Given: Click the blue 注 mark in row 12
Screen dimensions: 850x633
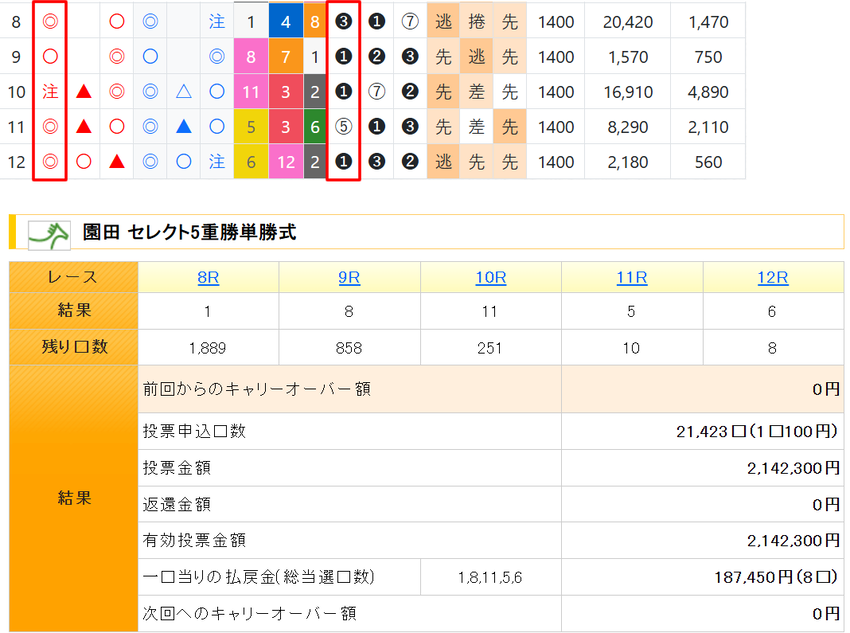Looking at the screenshot, I should click(x=217, y=162).
